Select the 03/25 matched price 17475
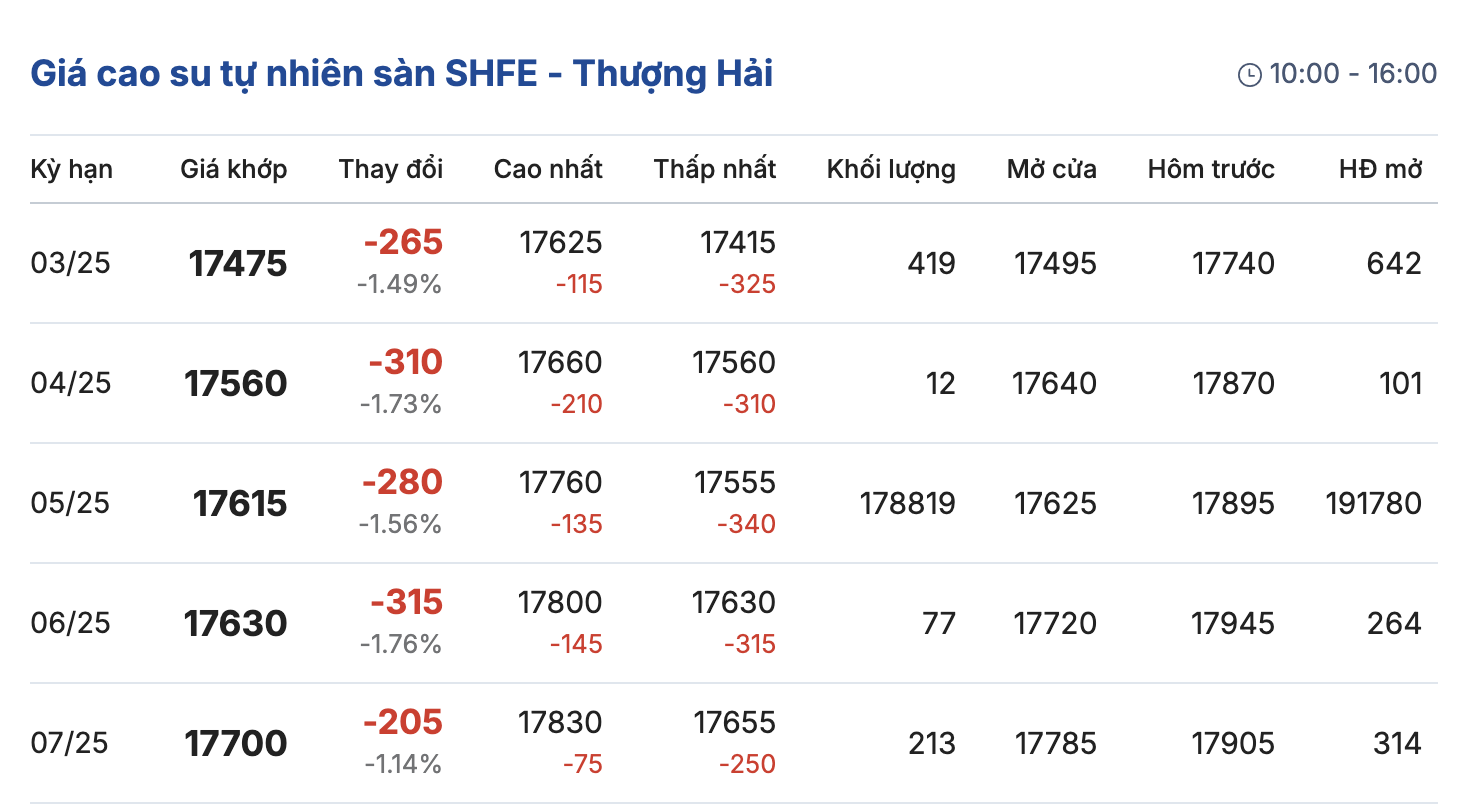 pyautogui.click(x=238, y=264)
